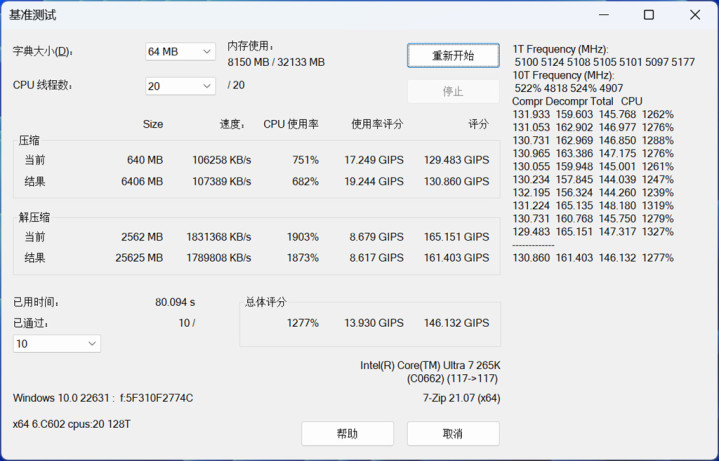
Task: Click the thread count chevron arrow
Action: coord(207,86)
